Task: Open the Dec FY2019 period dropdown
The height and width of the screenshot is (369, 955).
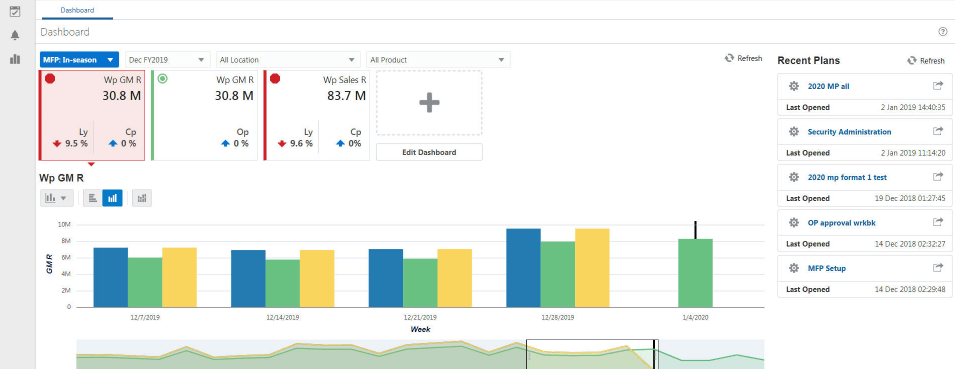Action: pos(167,60)
